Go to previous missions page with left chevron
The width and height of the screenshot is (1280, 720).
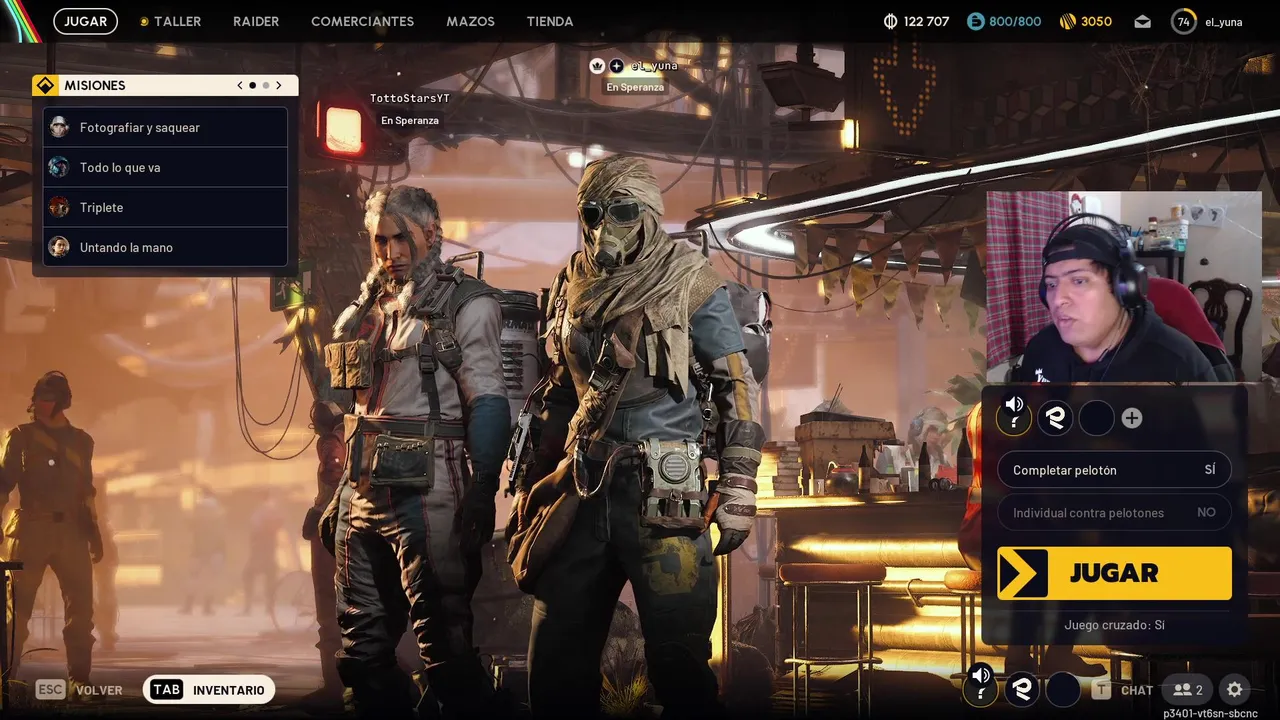point(240,85)
